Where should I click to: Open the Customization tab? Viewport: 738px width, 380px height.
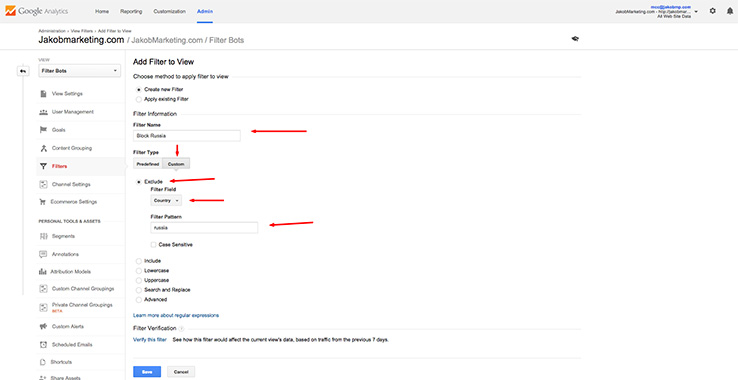[x=169, y=11]
